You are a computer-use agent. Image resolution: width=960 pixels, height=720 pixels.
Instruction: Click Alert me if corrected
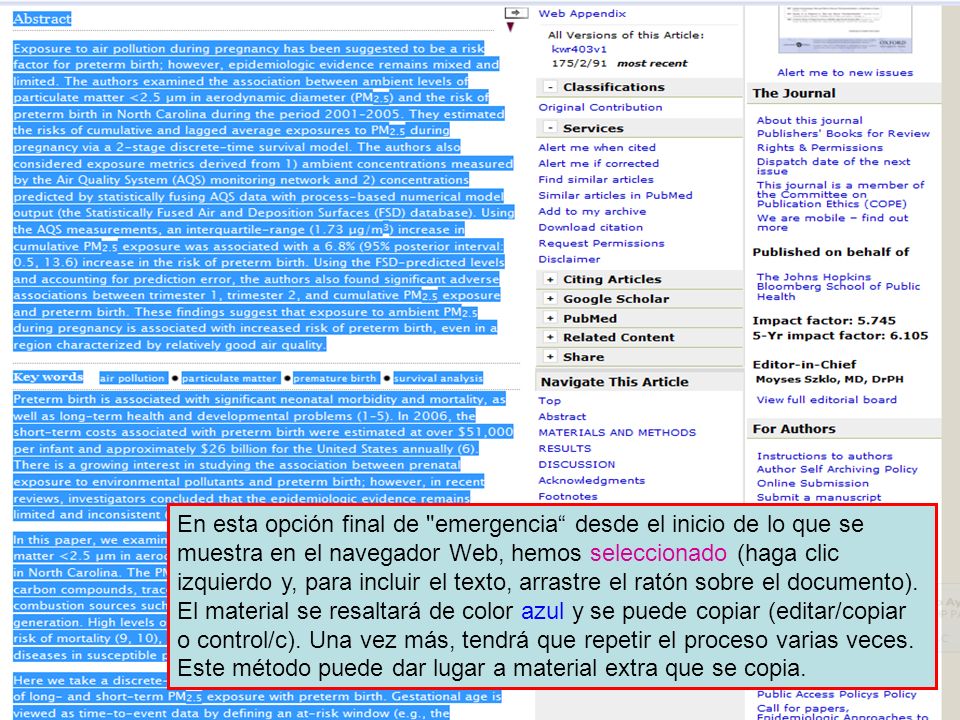point(599,163)
